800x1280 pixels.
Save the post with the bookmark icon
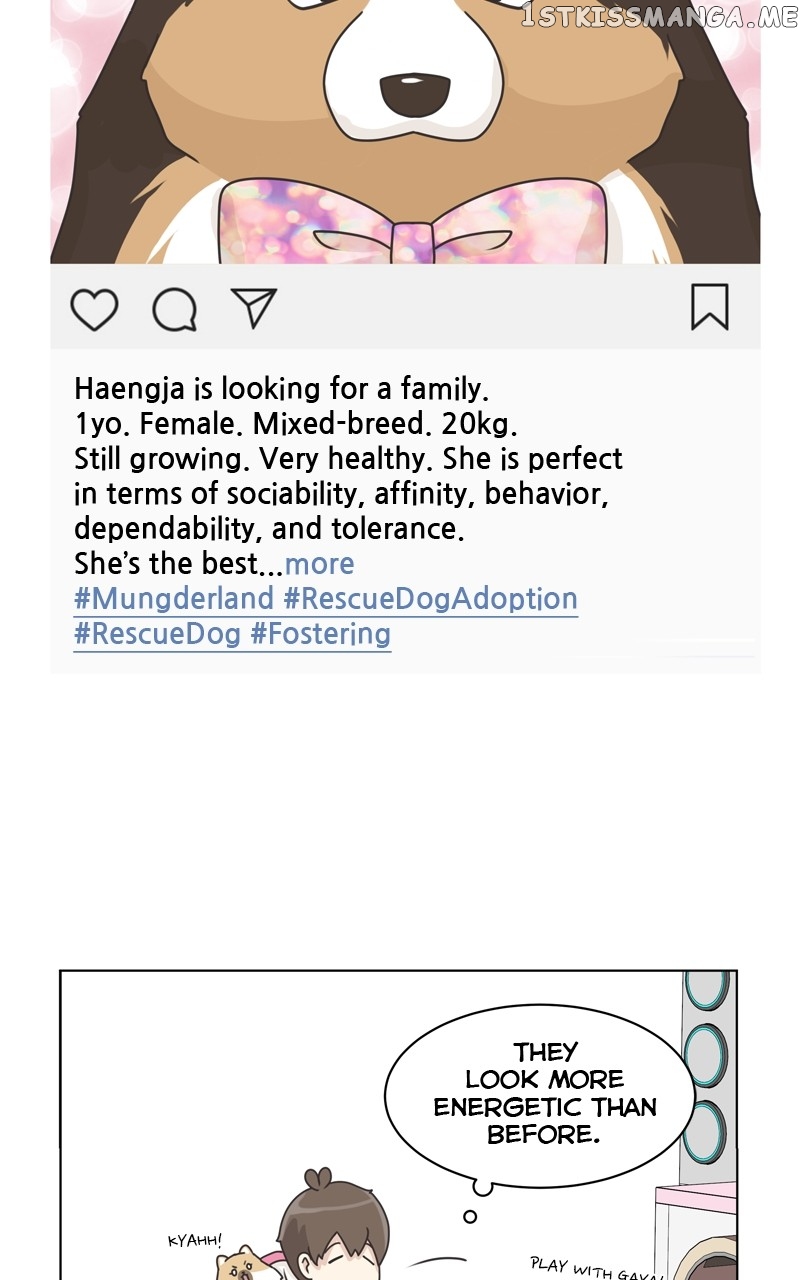tap(710, 307)
